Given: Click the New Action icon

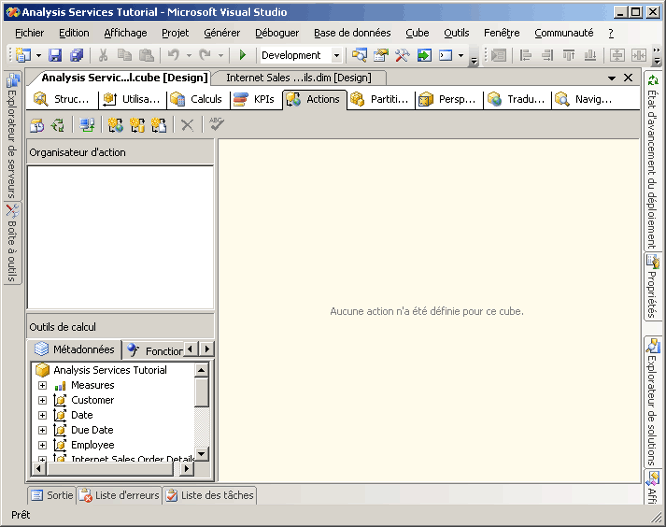Looking at the screenshot, I should [116, 125].
